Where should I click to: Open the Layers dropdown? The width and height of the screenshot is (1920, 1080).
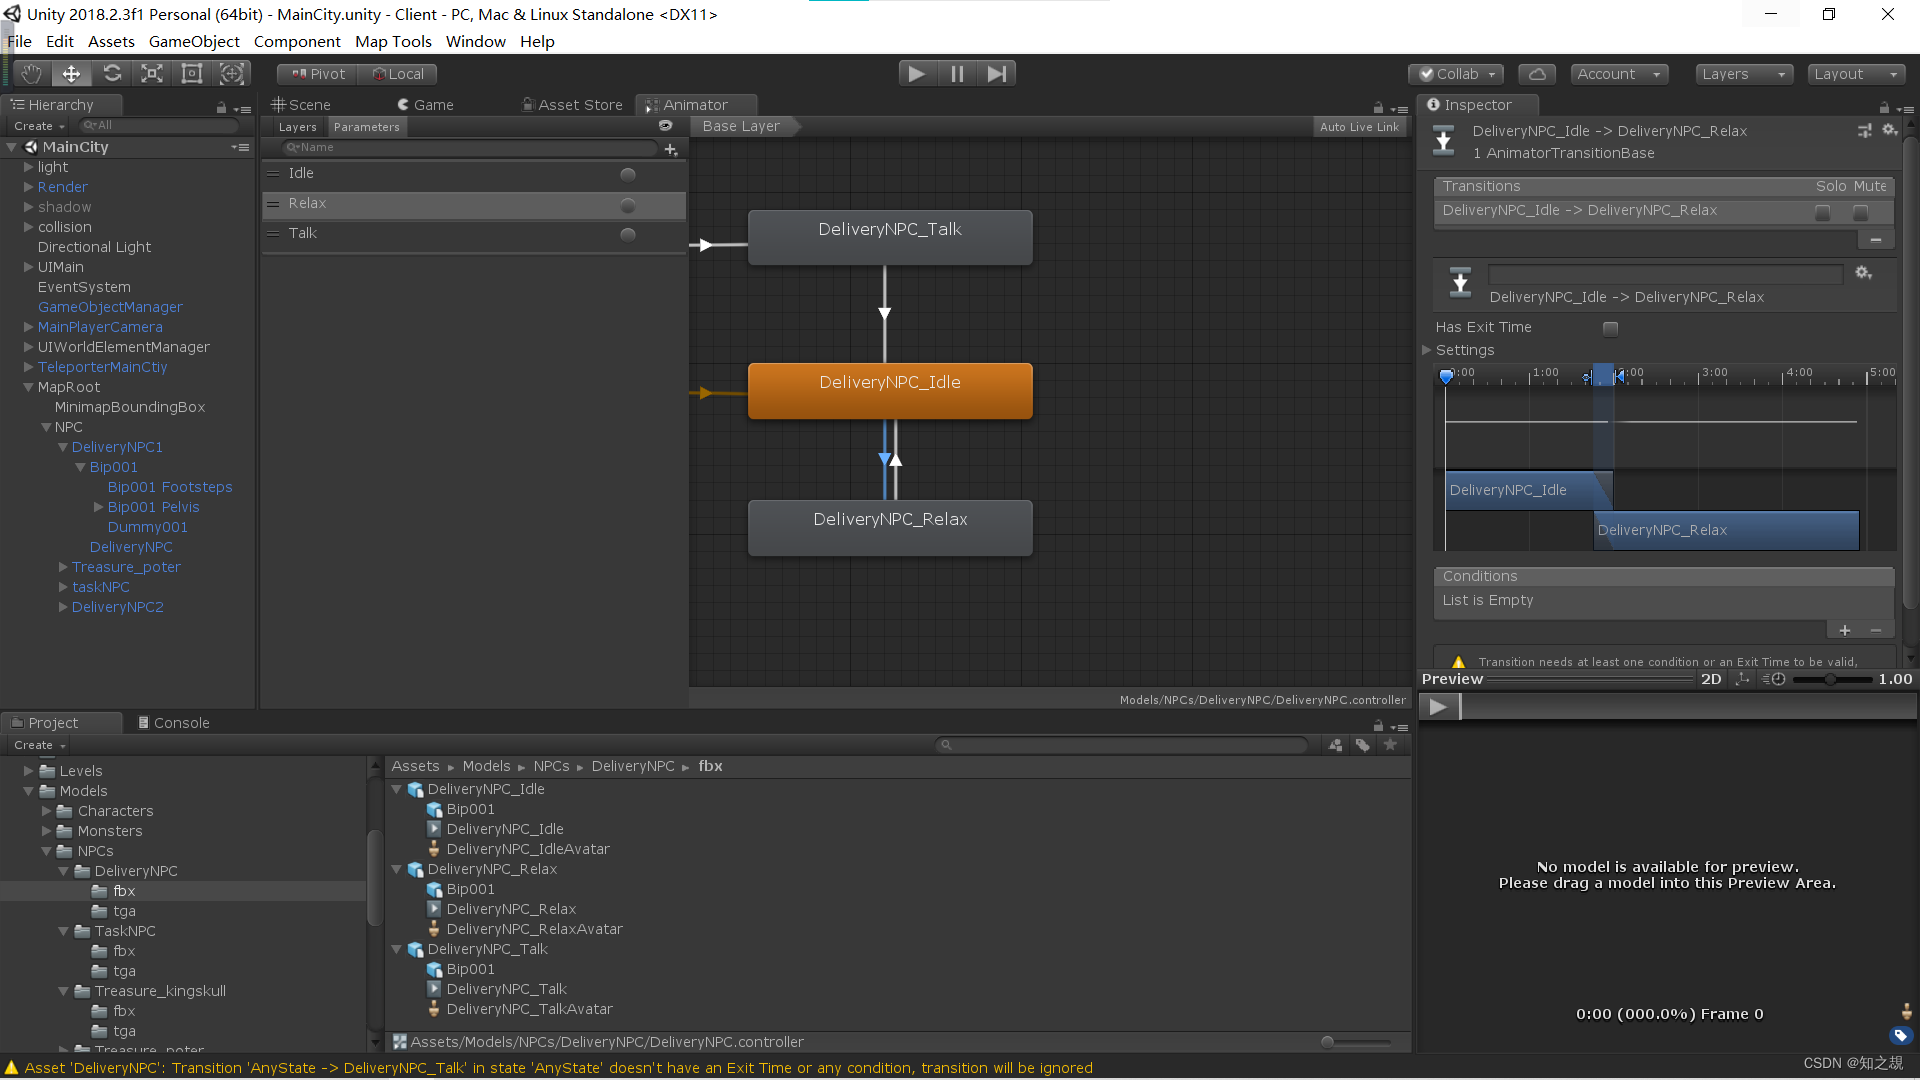1743,74
